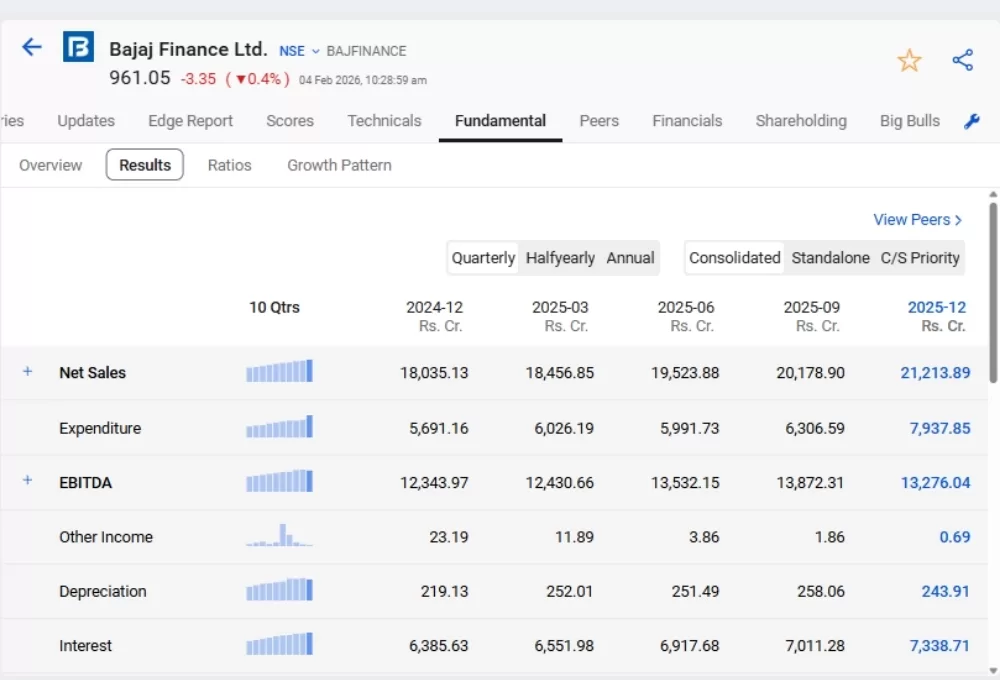Bookmark stock using the star icon
The height and width of the screenshot is (680, 1000).
909,60
